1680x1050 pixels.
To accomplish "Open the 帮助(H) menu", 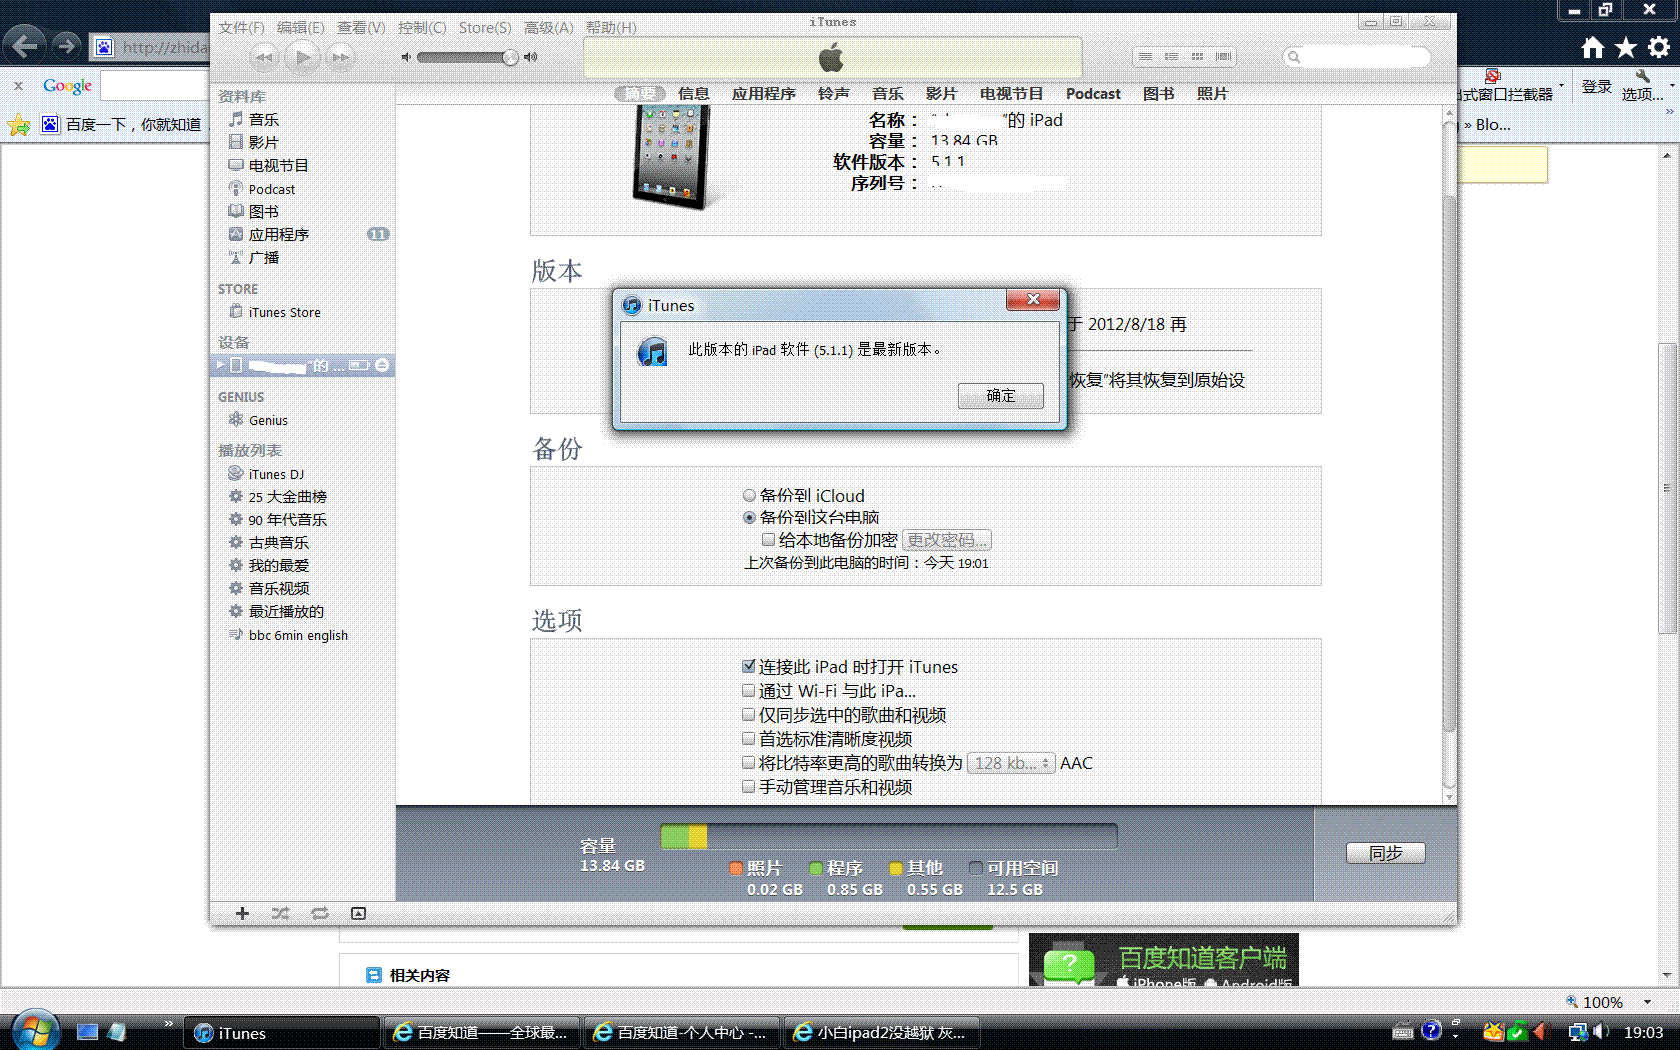I will coord(611,27).
